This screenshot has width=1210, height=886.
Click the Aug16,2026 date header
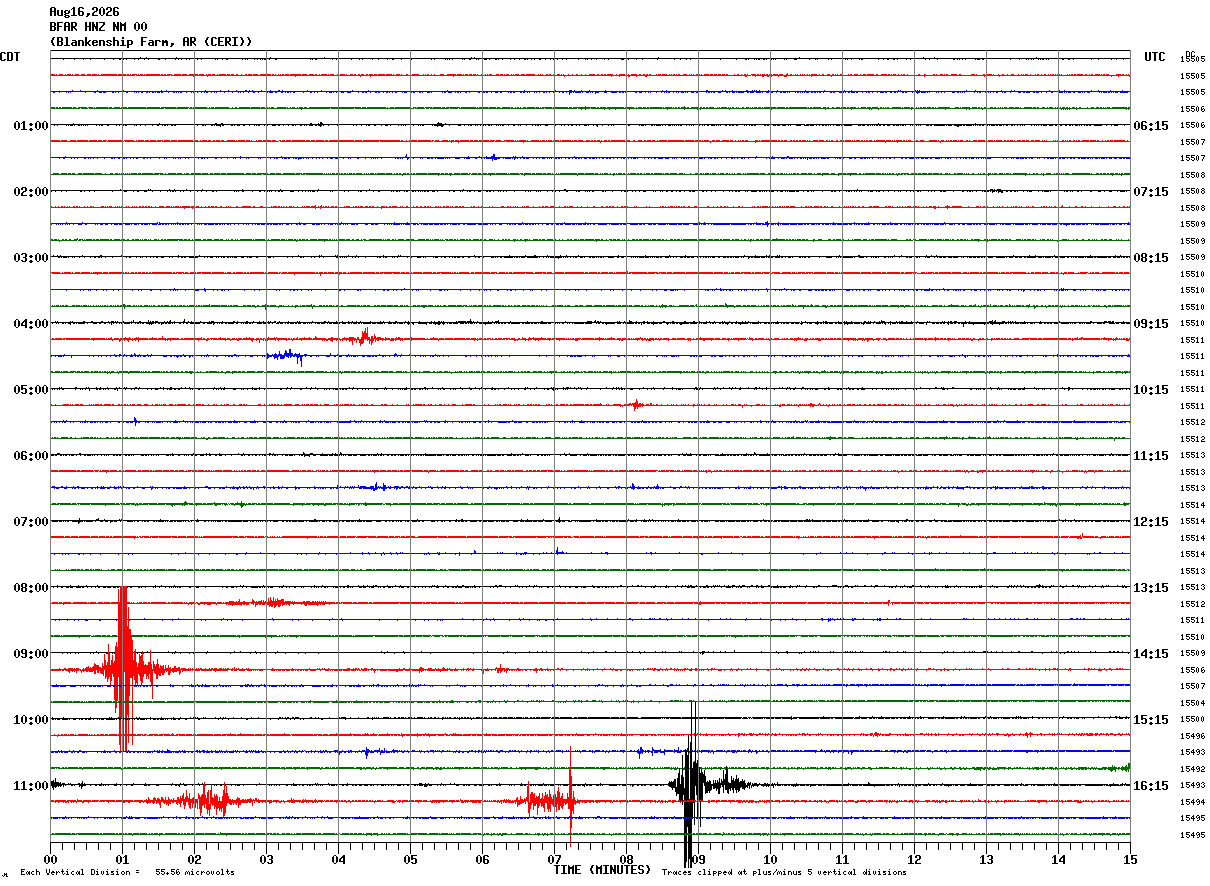tap(84, 12)
